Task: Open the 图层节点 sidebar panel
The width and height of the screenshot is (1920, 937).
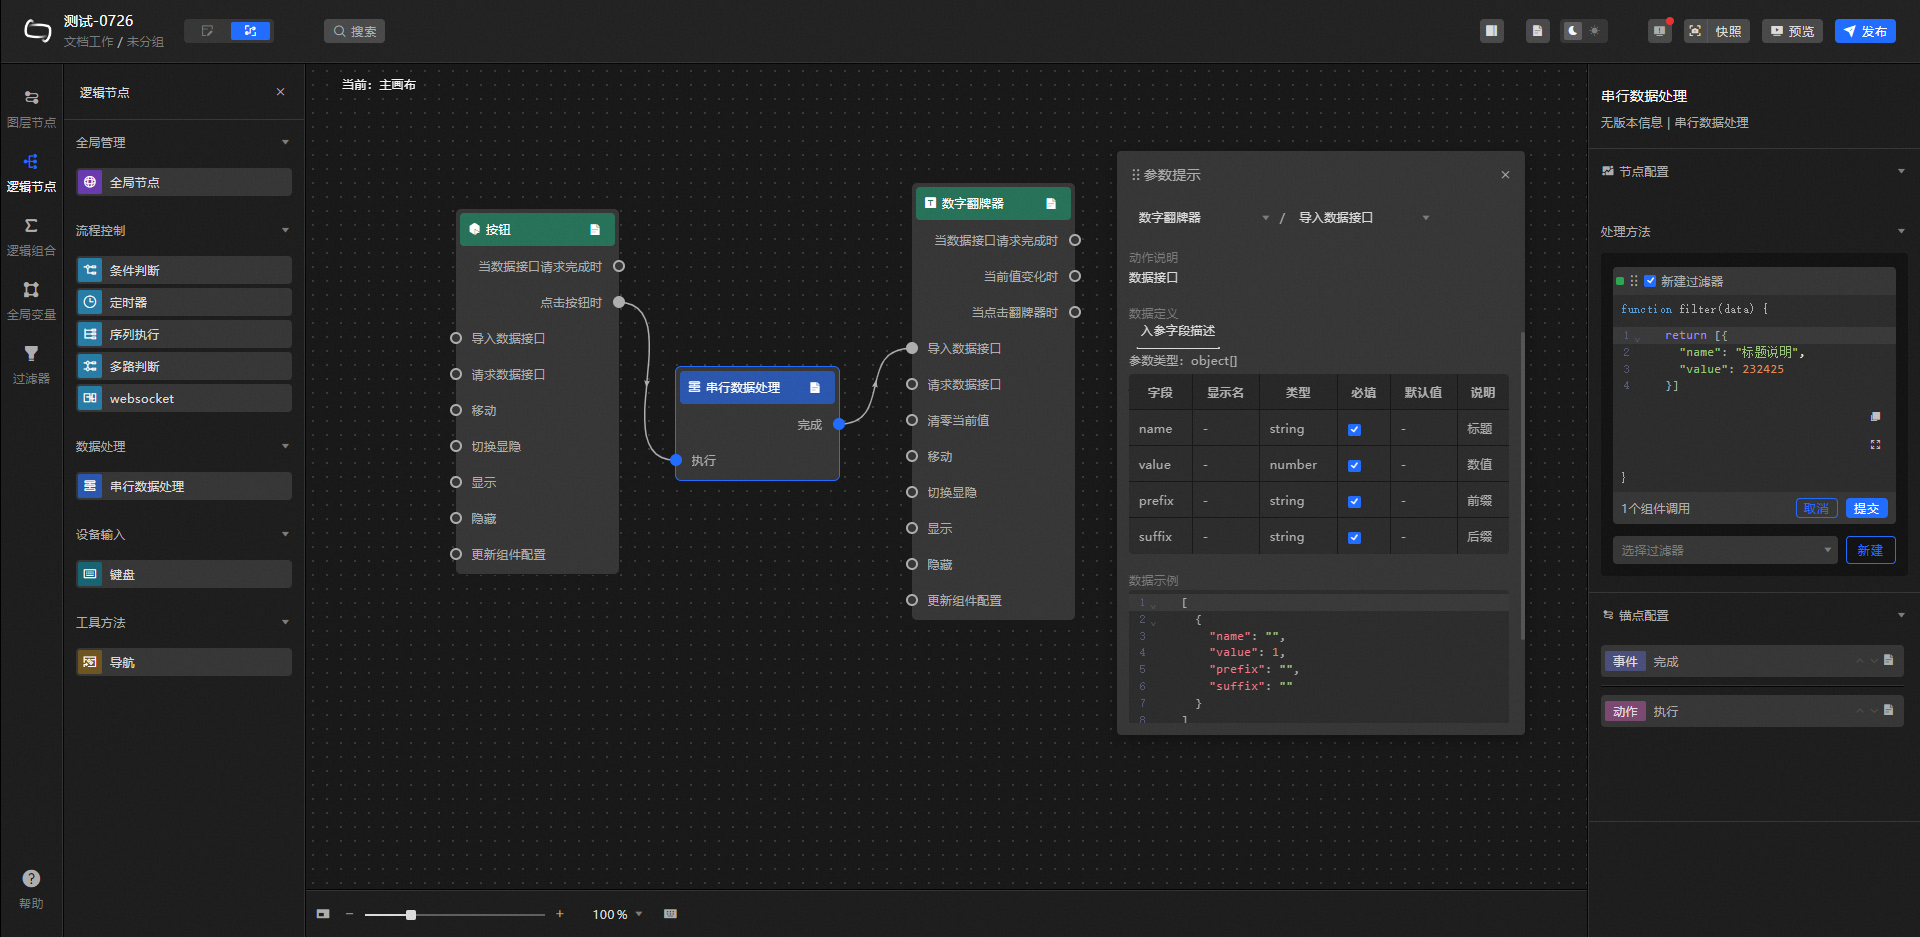Action: [31, 108]
